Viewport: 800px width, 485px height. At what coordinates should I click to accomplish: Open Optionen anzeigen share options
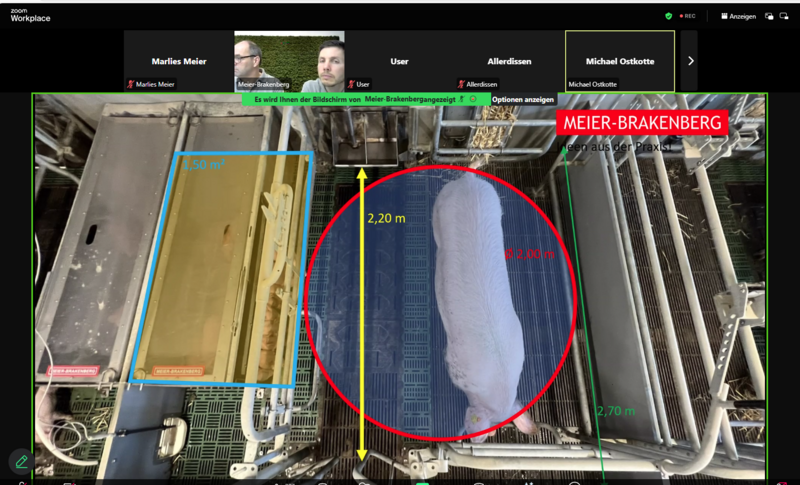pos(523,100)
